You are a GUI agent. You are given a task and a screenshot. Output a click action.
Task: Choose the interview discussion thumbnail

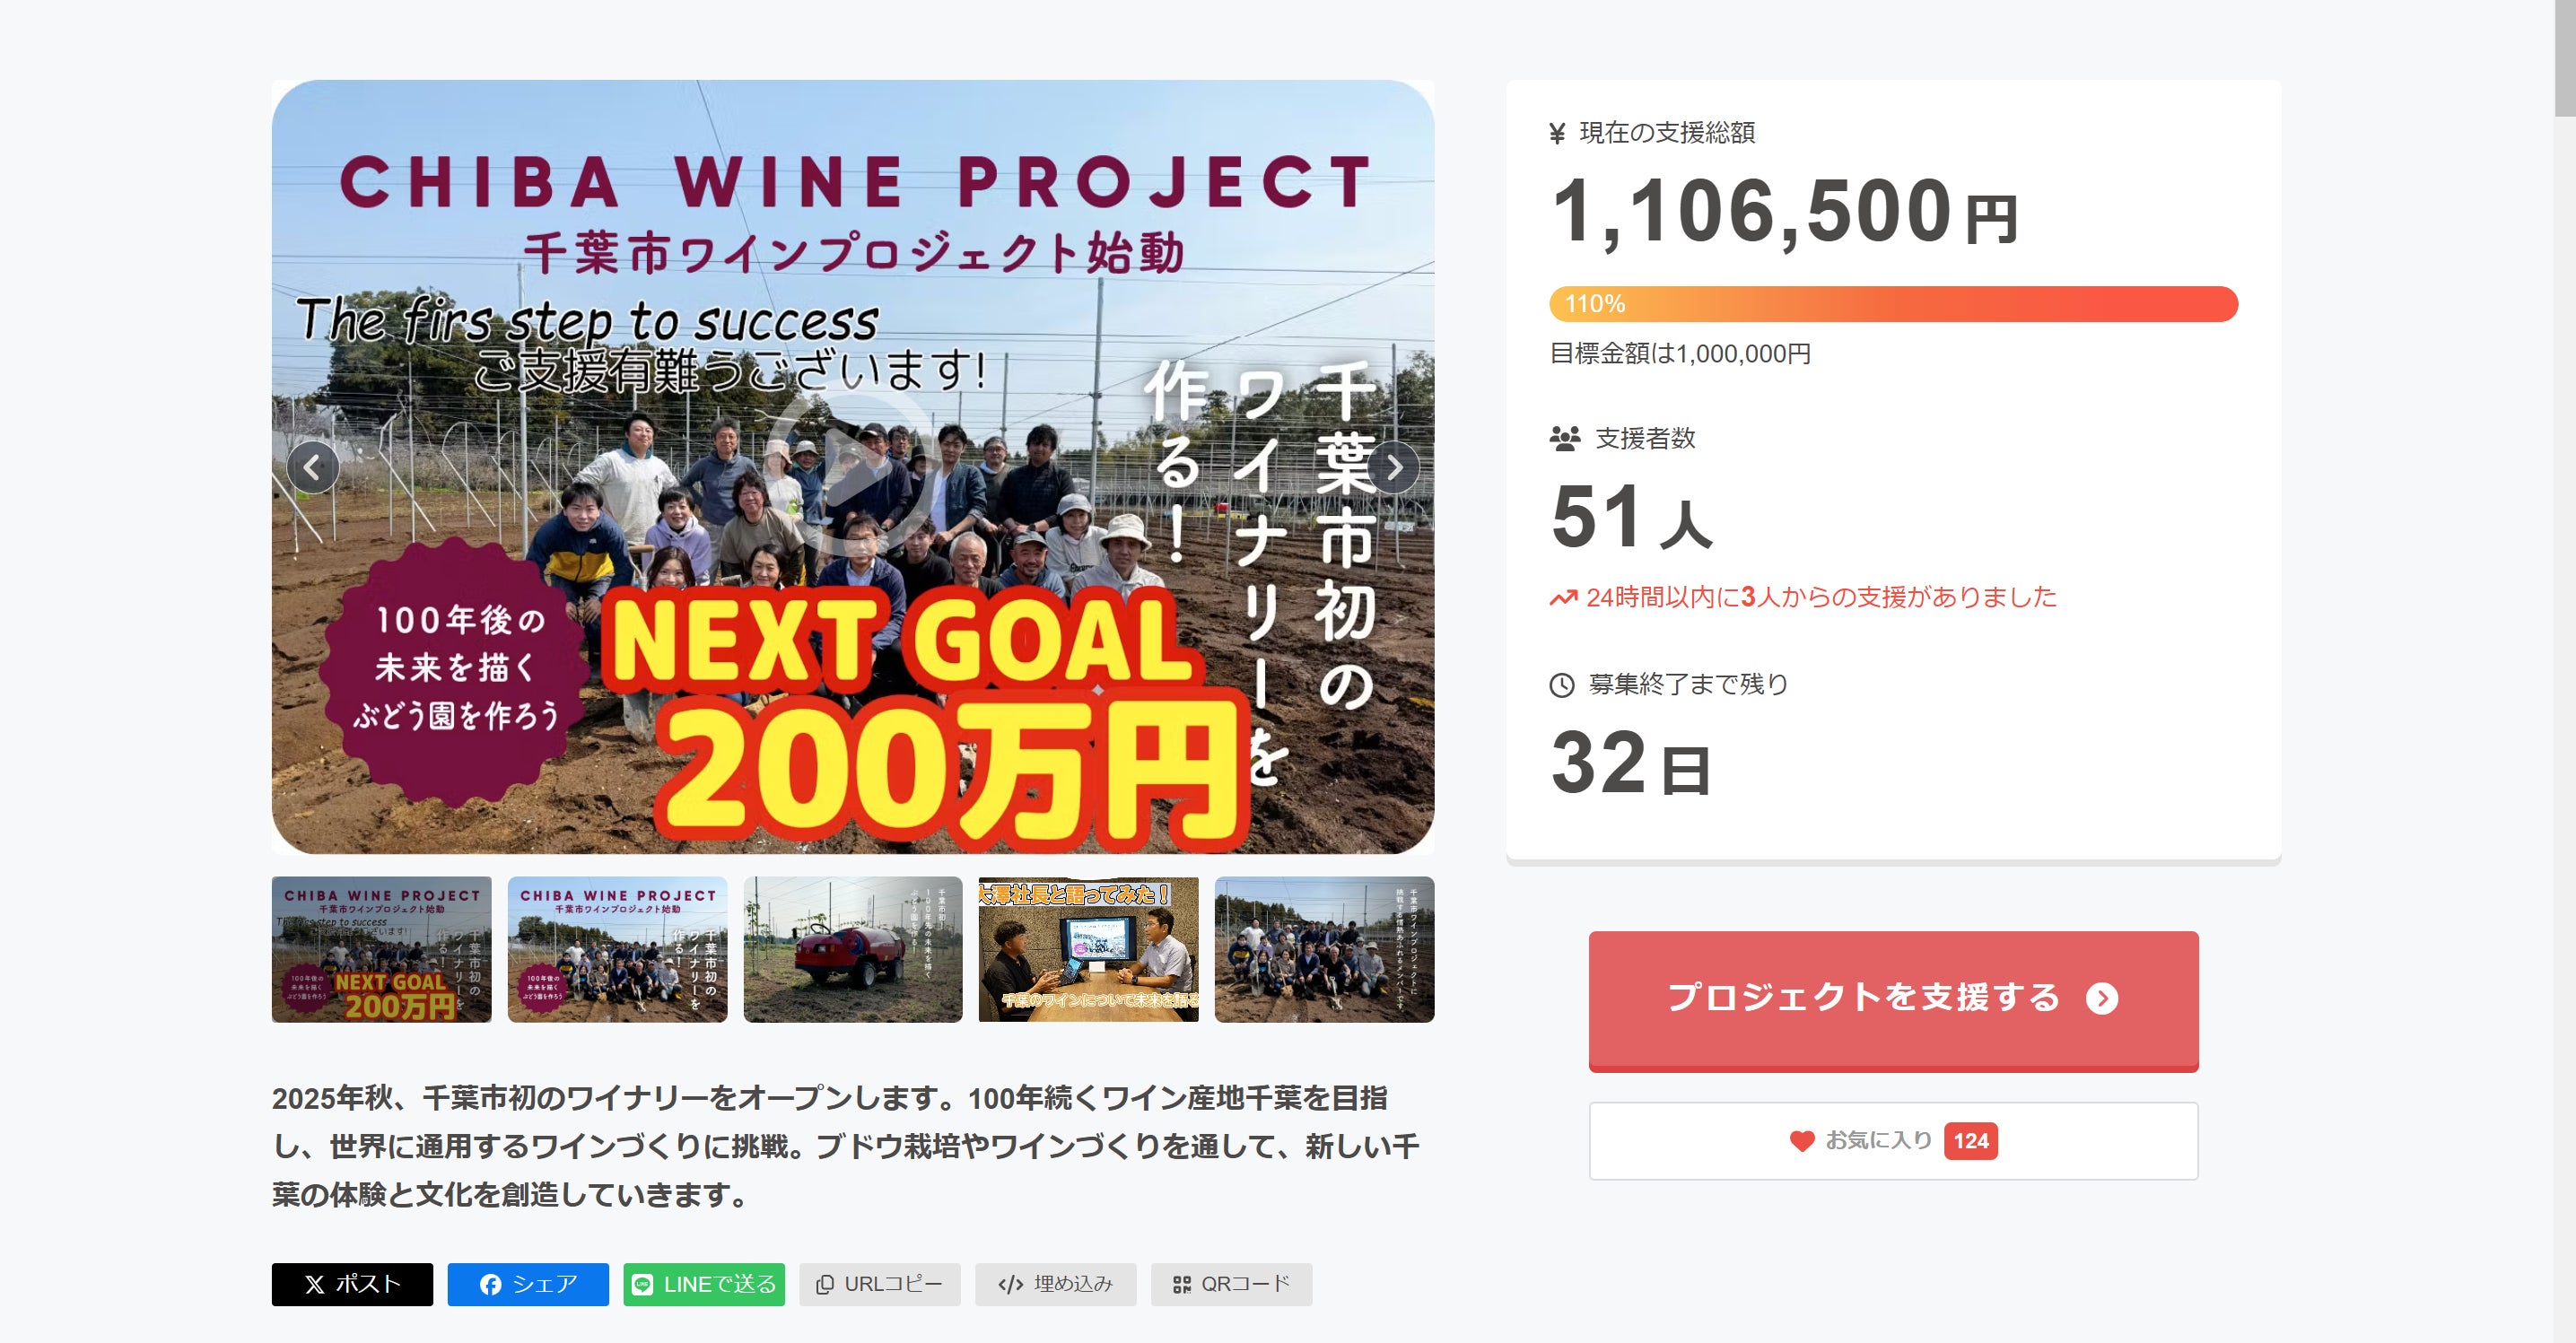tap(1088, 950)
